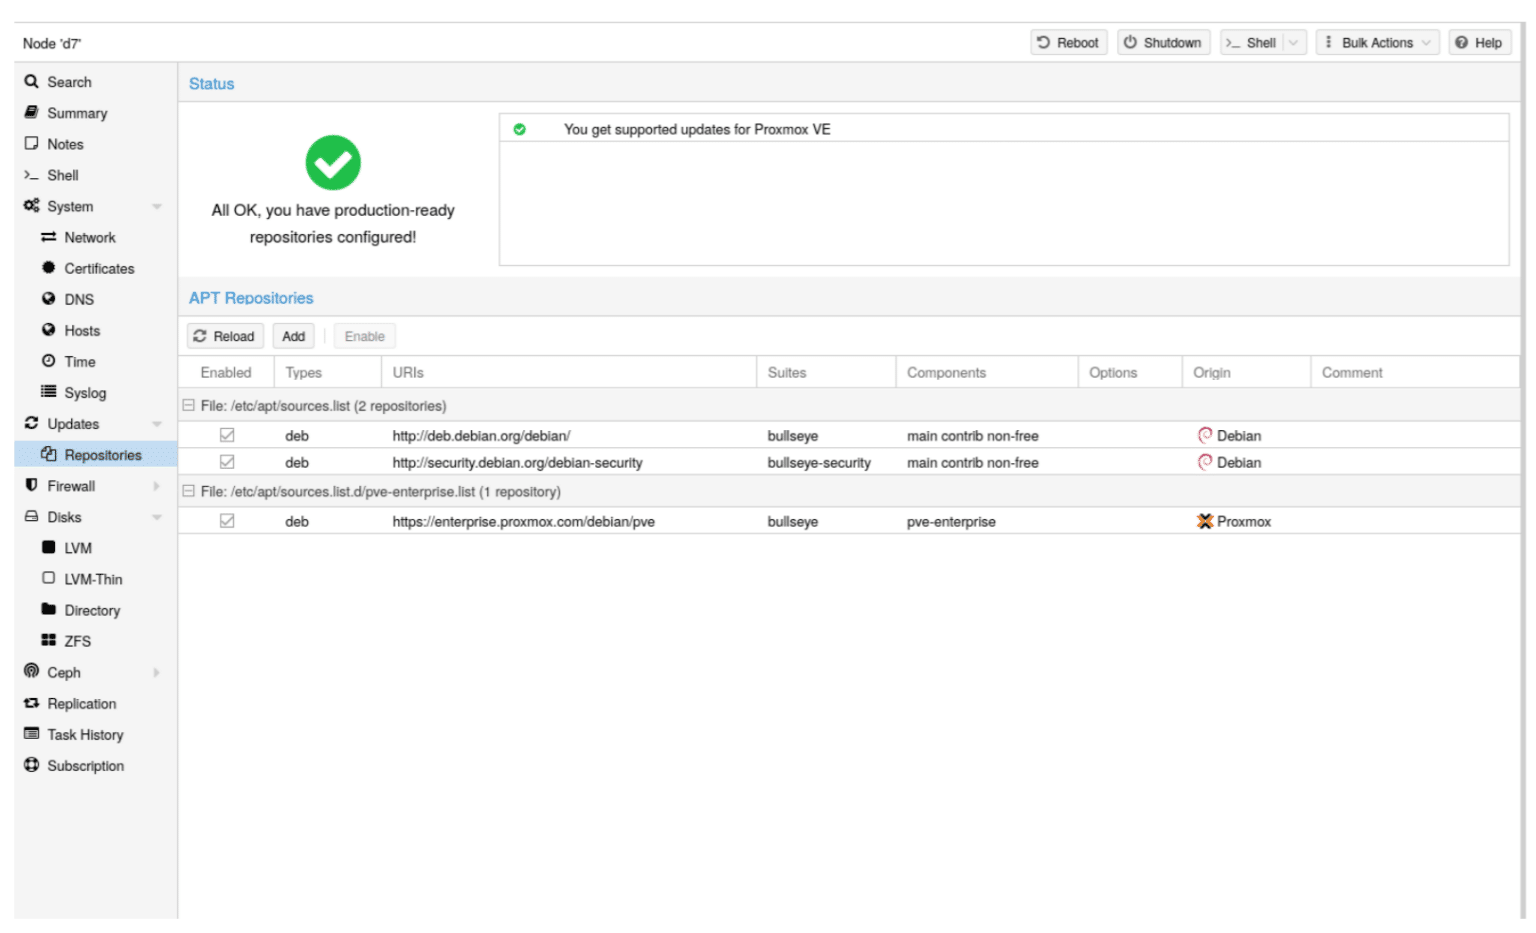Toggle Enabled for the deb.debian.org repository
The height and width of the screenshot is (933, 1536).
(227, 434)
